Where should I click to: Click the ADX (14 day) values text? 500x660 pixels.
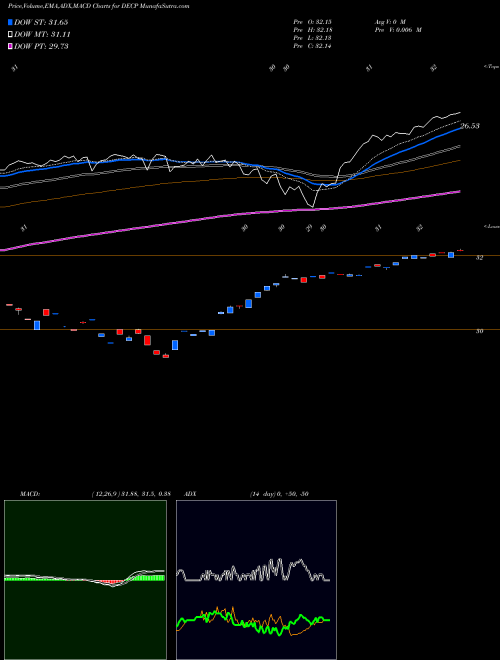[279, 494]
